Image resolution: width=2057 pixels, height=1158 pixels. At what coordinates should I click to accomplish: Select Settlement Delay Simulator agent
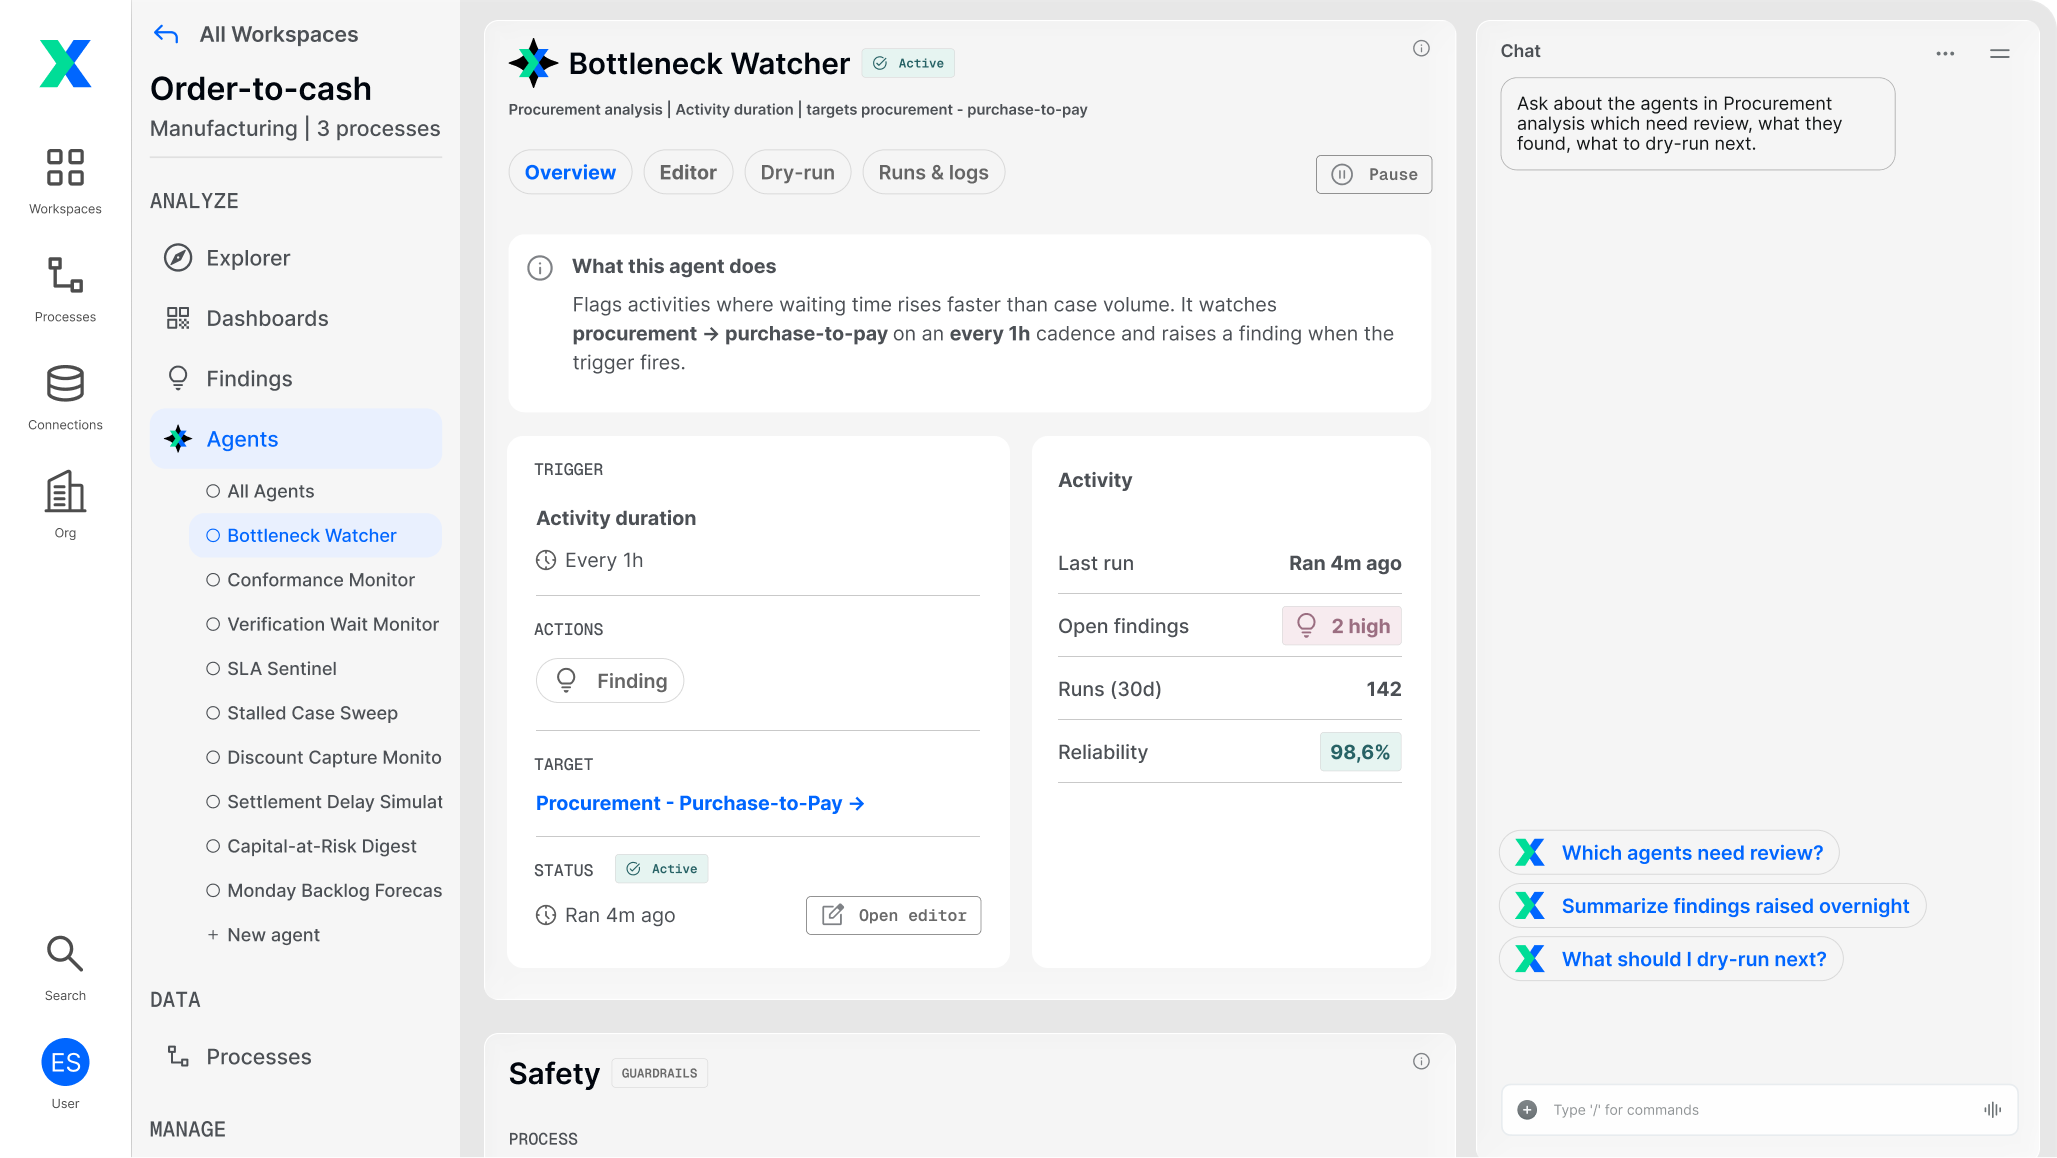click(x=316, y=802)
